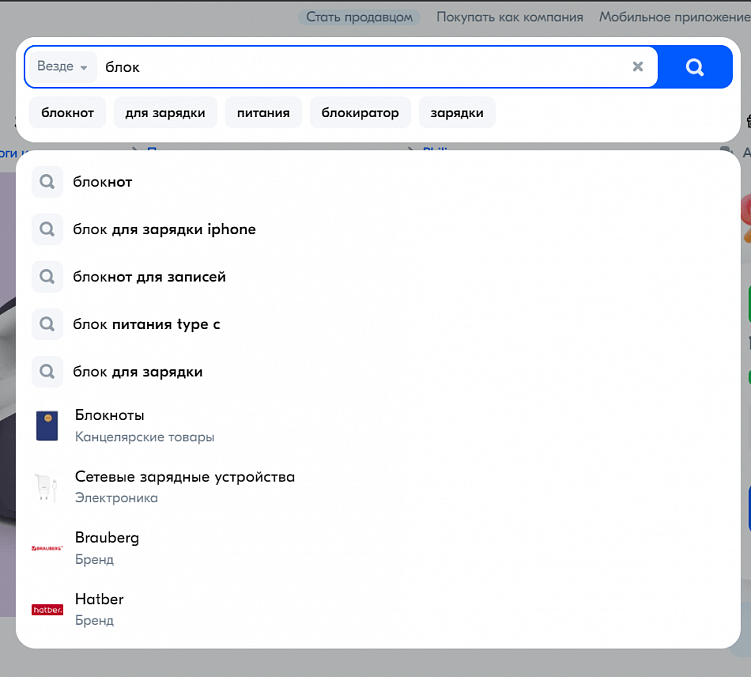Open the "Везде" category dropdown
This screenshot has width=751, height=677.
tap(62, 67)
